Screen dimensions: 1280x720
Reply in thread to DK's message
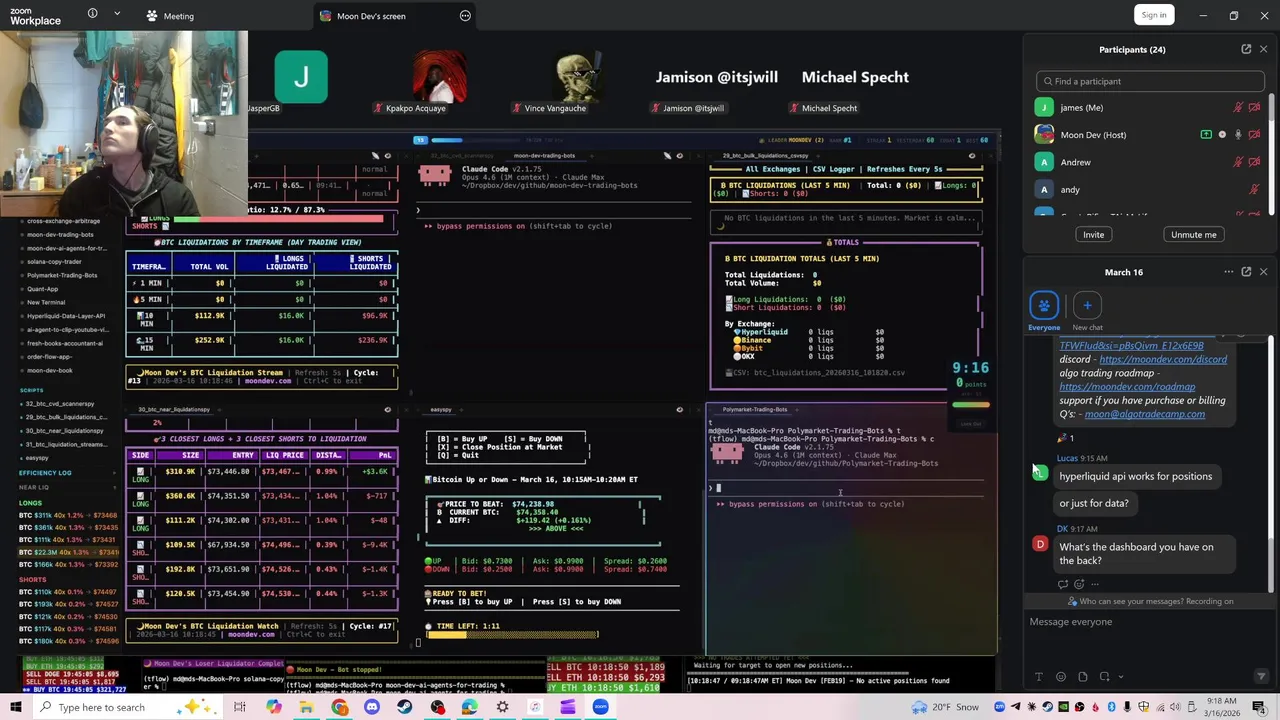(1063, 584)
